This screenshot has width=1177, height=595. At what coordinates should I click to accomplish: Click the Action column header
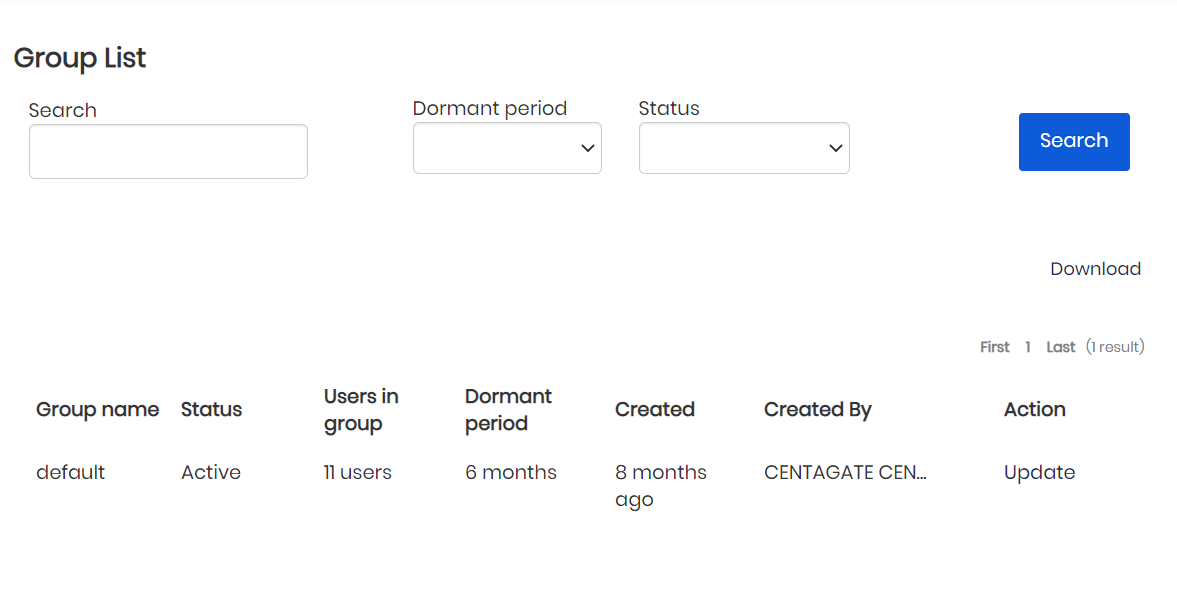[1034, 409]
